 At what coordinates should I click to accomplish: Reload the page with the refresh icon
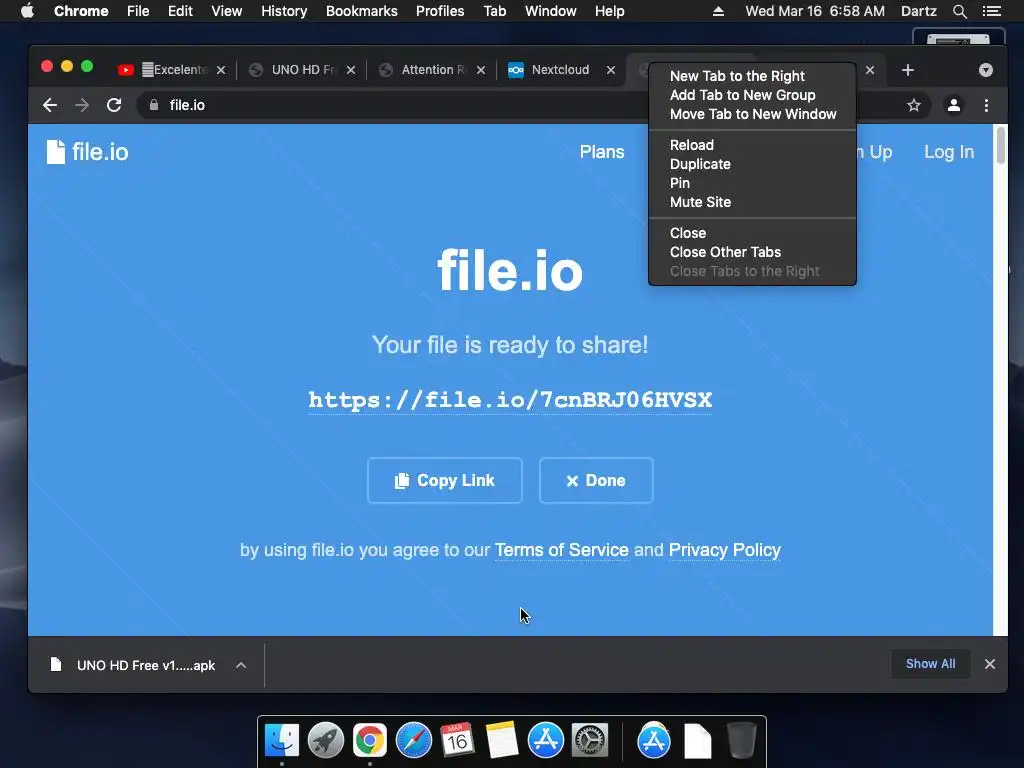tap(114, 105)
